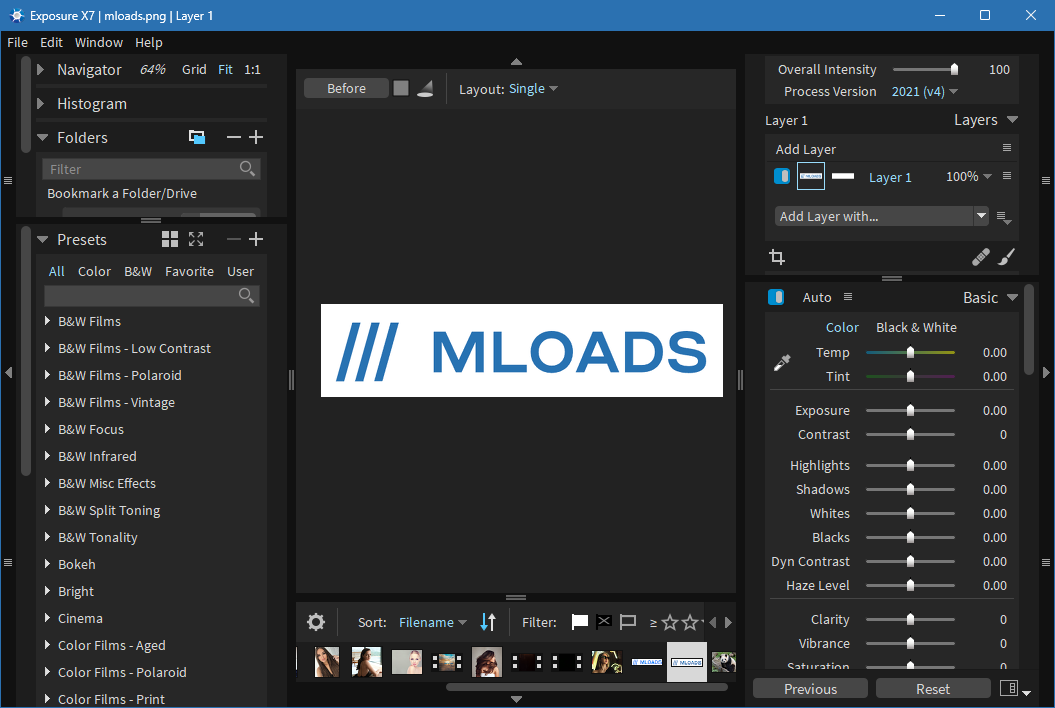The width and height of the screenshot is (1055, 708).
Task: Open the Layer 1 options menu icon
Action: pyautogui.click(x=1007, y=176)
